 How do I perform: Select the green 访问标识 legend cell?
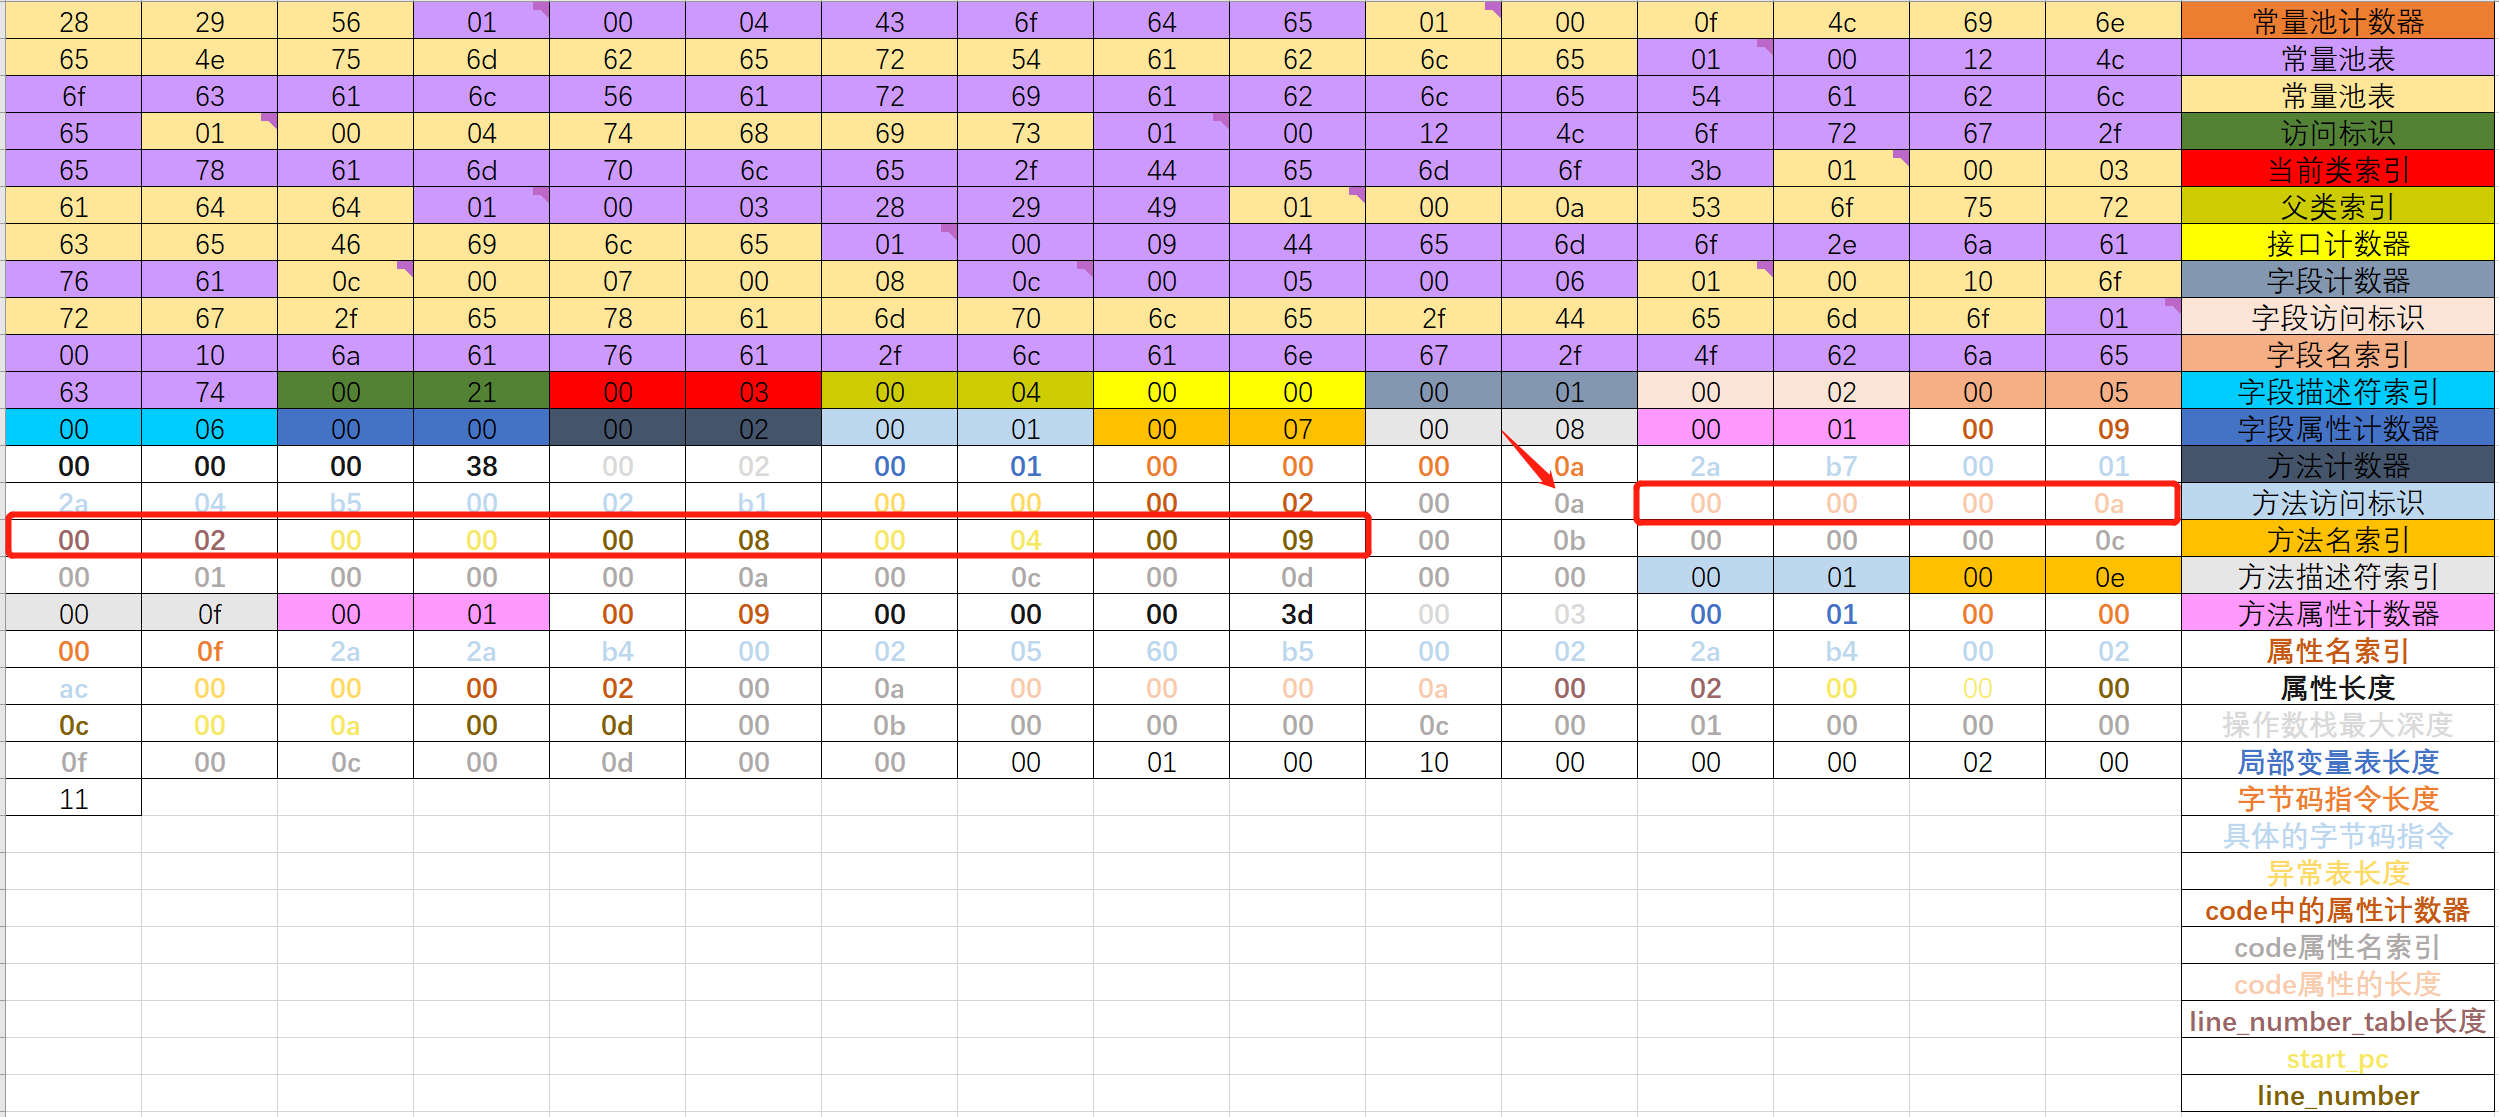coord(2337,133)
